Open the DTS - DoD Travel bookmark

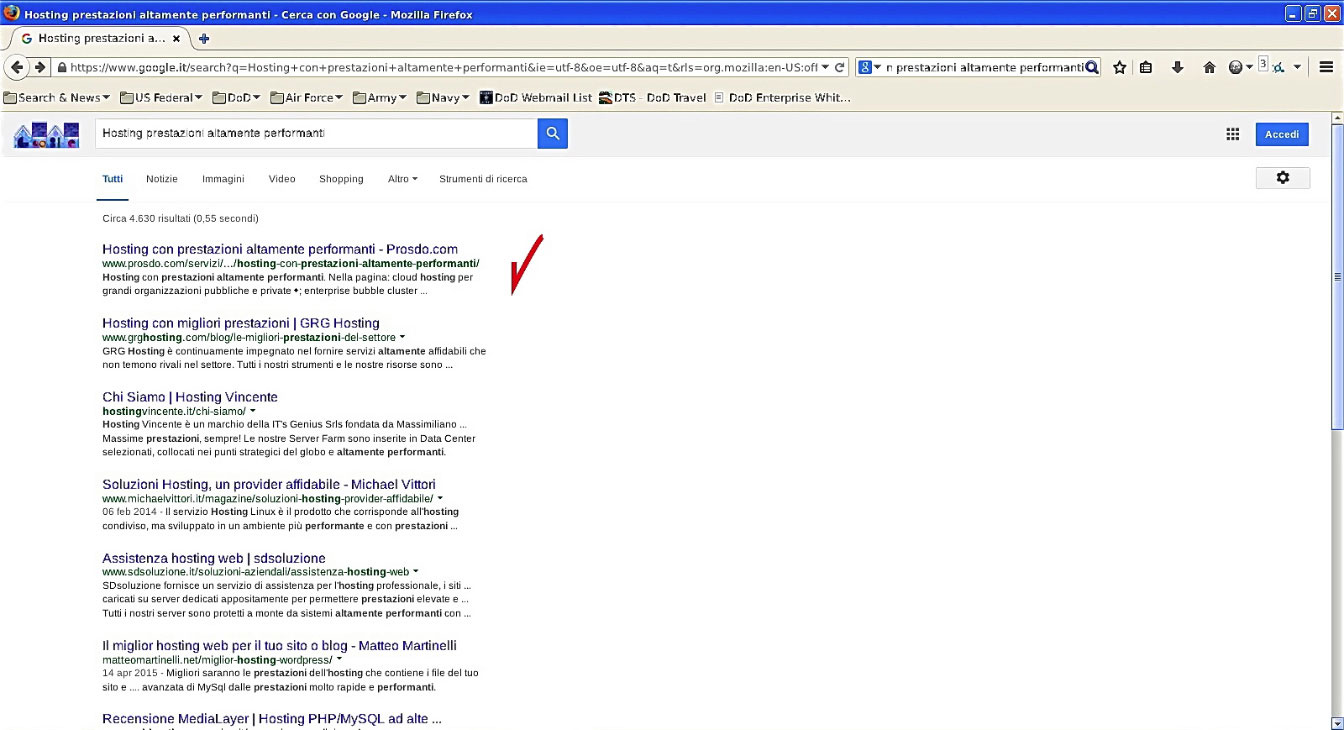(x=652, y=98)
